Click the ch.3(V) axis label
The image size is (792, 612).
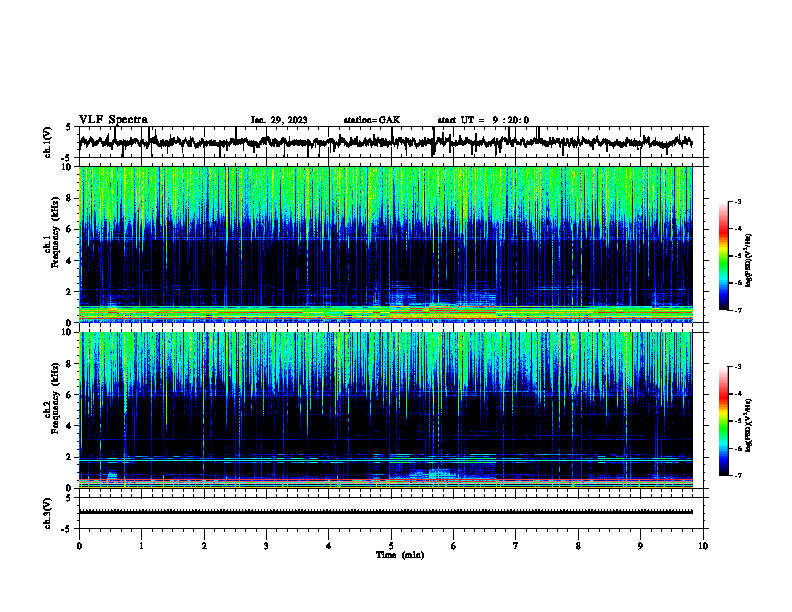tap(48, 513)
